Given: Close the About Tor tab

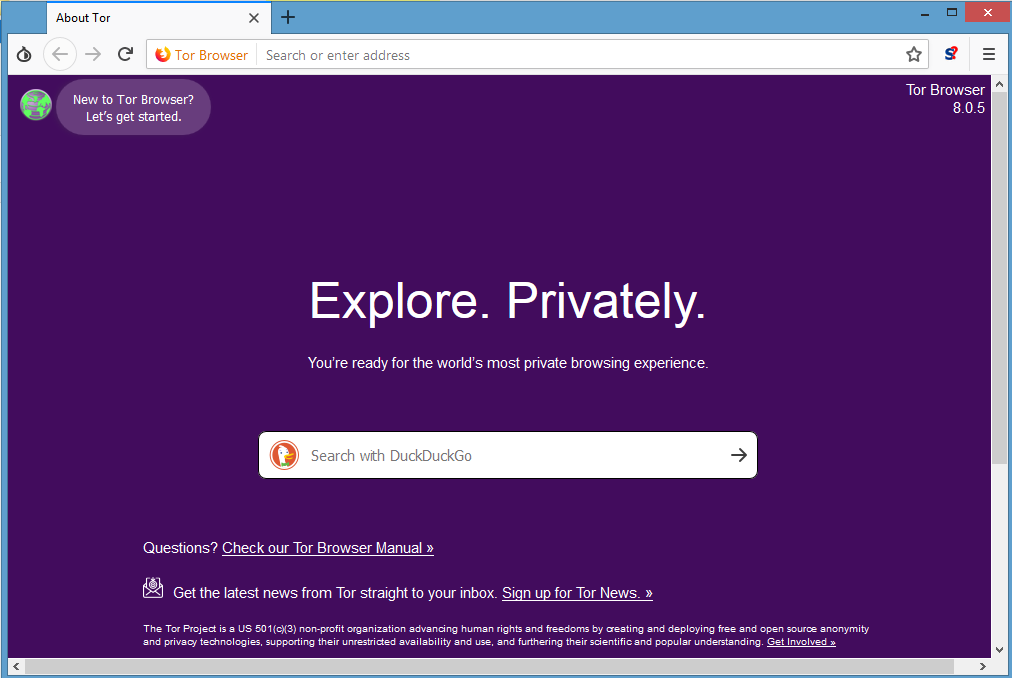Looking at the screenshot, I should click(x=254, y=18).
